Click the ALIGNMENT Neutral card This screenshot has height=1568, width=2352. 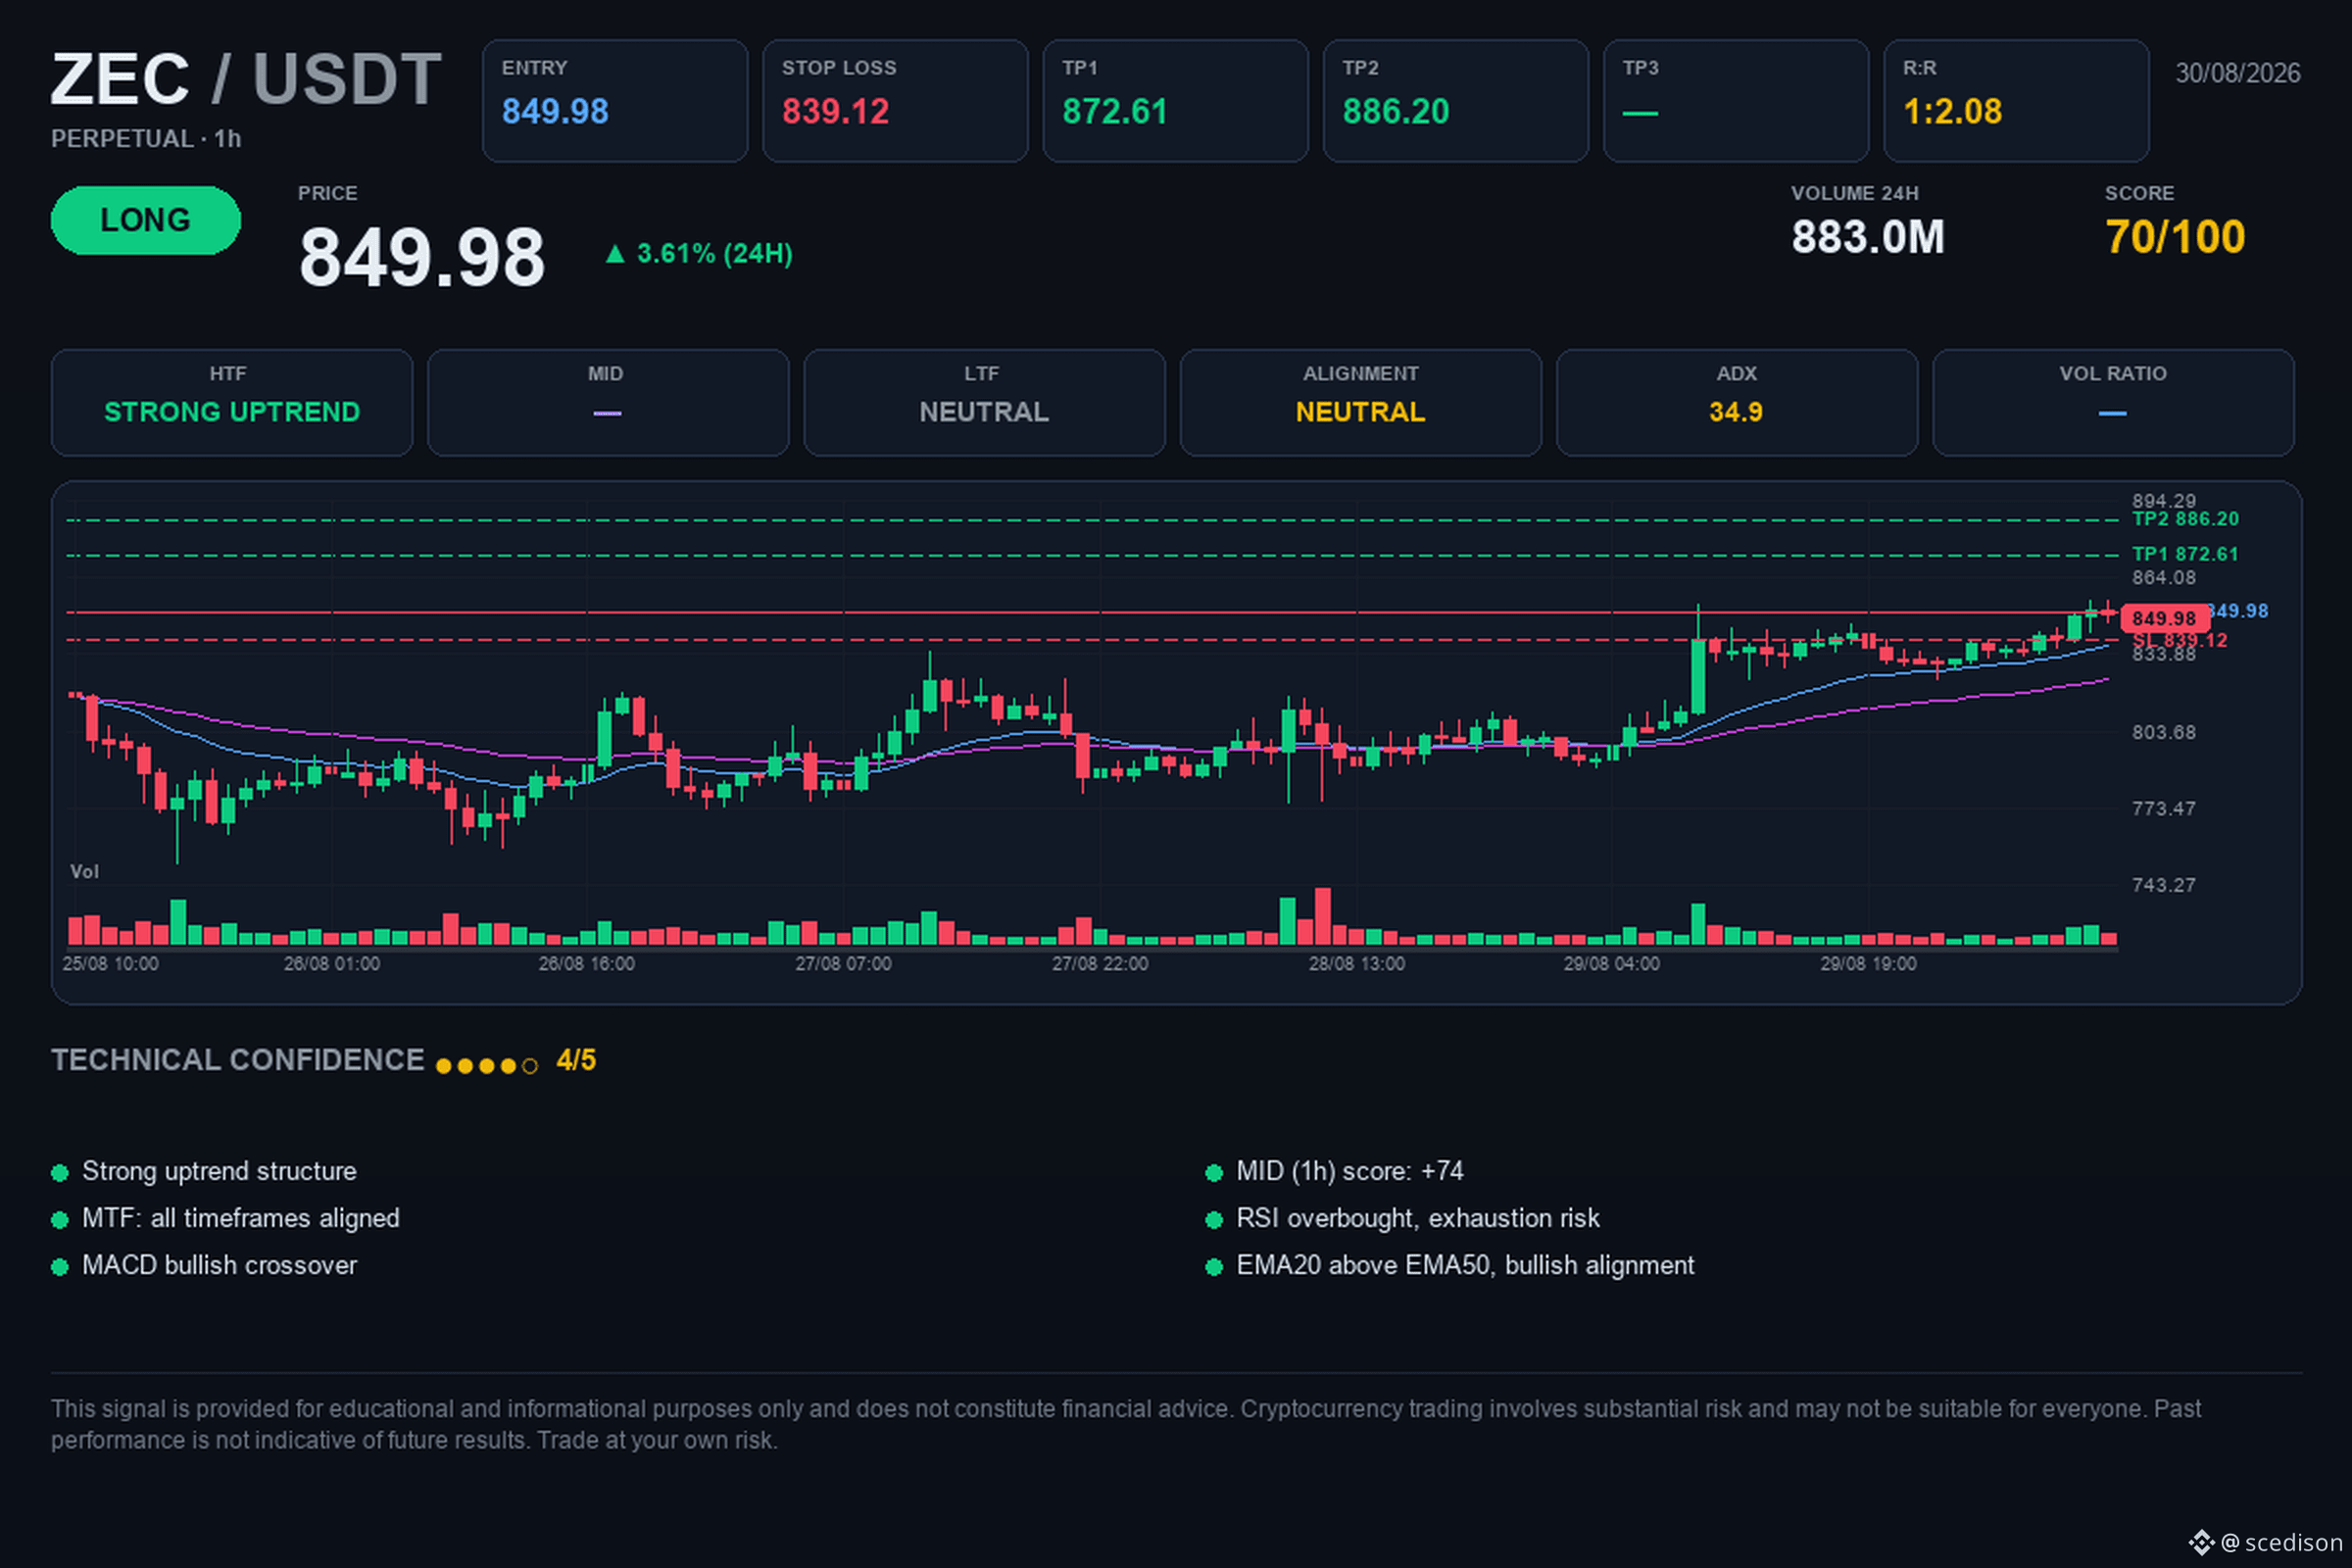(1361, 402)
